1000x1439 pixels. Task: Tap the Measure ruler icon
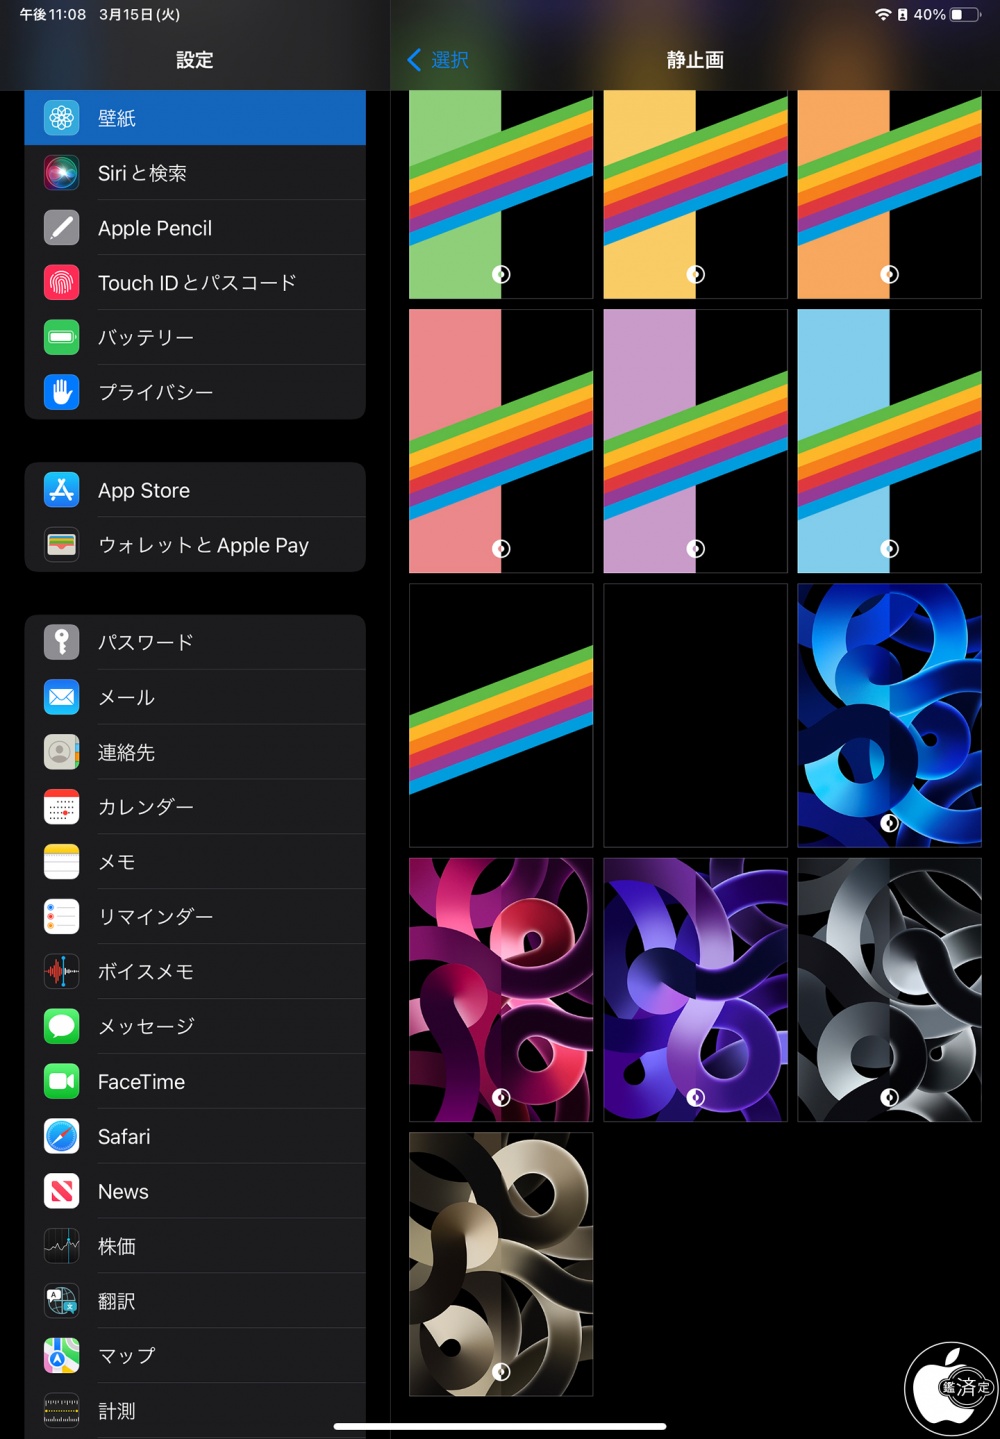click(61, 1411)
